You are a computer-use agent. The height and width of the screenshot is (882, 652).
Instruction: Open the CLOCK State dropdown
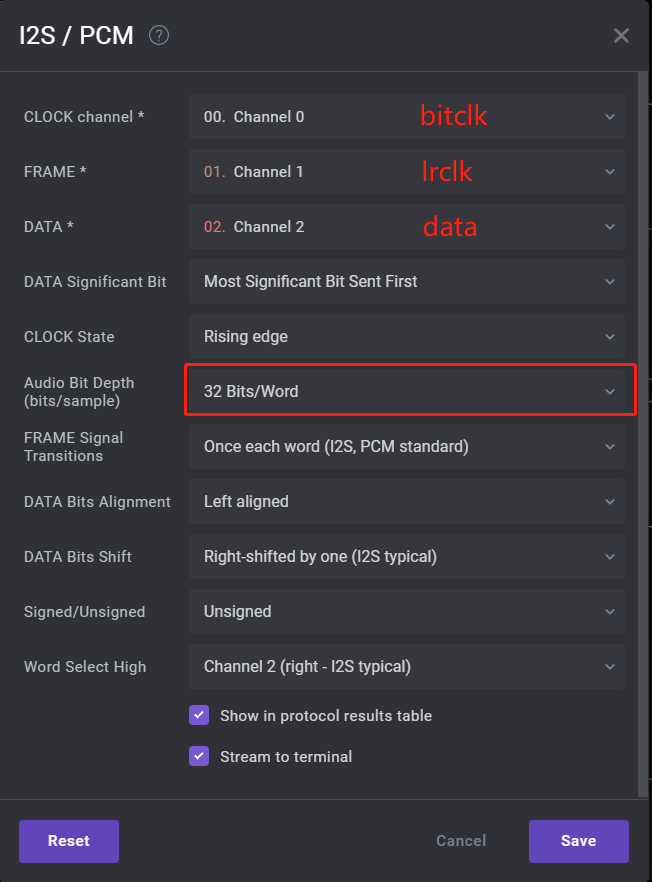[407, 337]
